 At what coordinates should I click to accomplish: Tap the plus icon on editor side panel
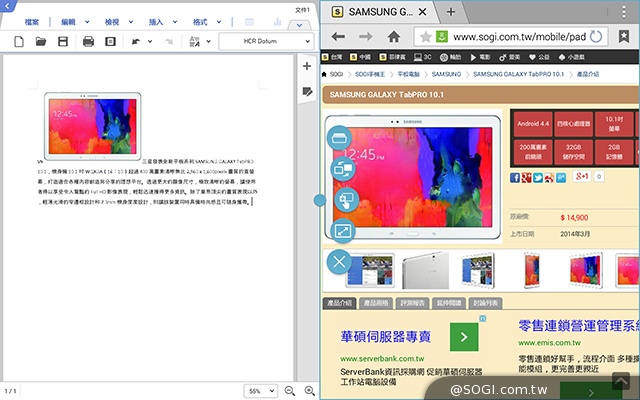tap(307, 66)
